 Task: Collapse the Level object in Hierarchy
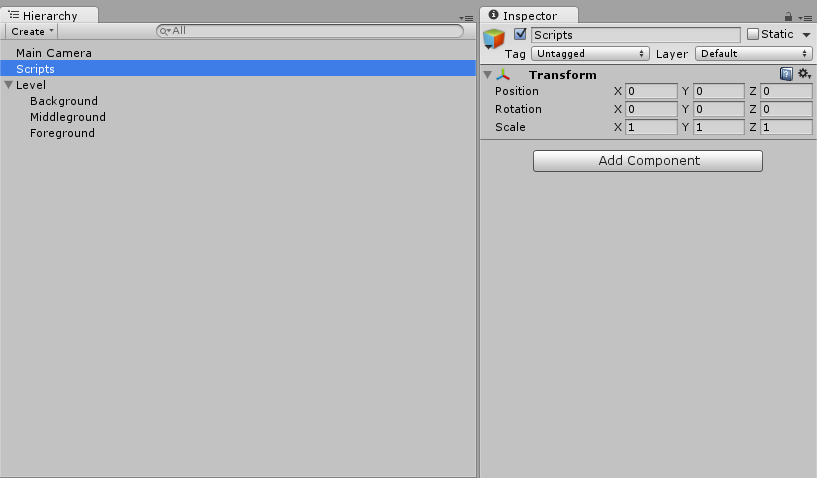point(8,85)
